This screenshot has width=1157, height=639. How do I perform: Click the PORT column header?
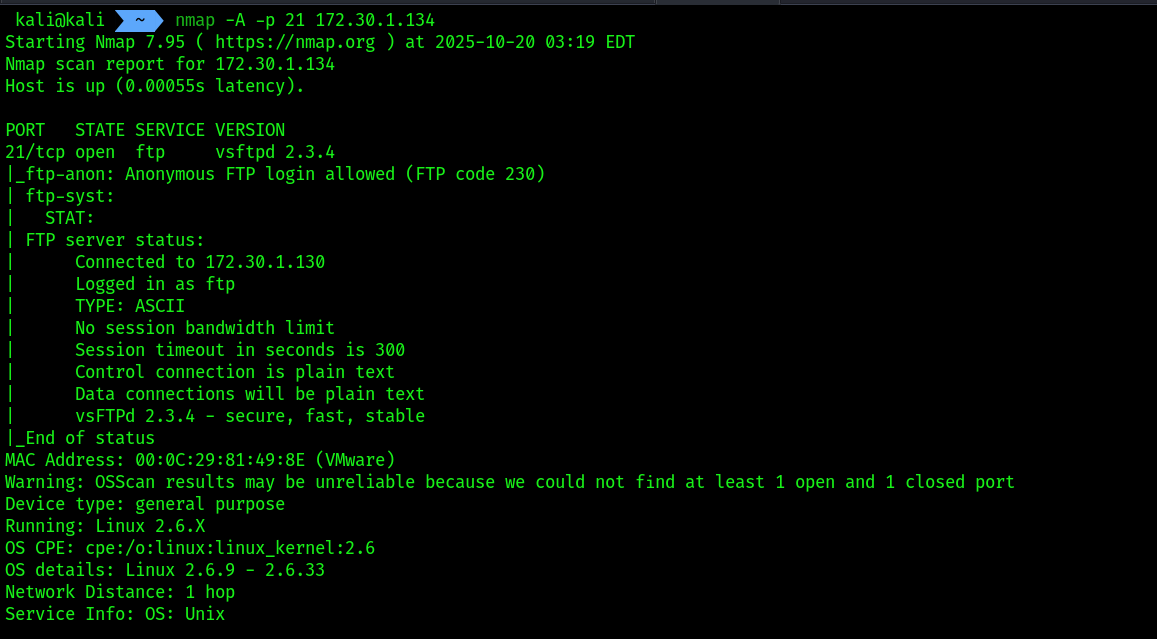click(x=25, y=131)
